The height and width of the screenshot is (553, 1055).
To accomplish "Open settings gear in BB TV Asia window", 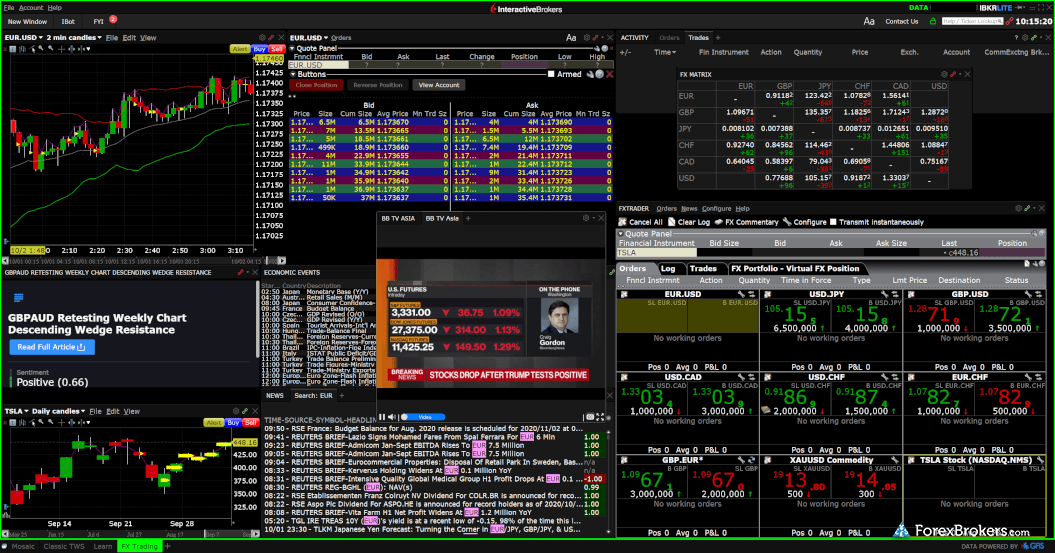I will pyautogui.click(x=585, y=218).
